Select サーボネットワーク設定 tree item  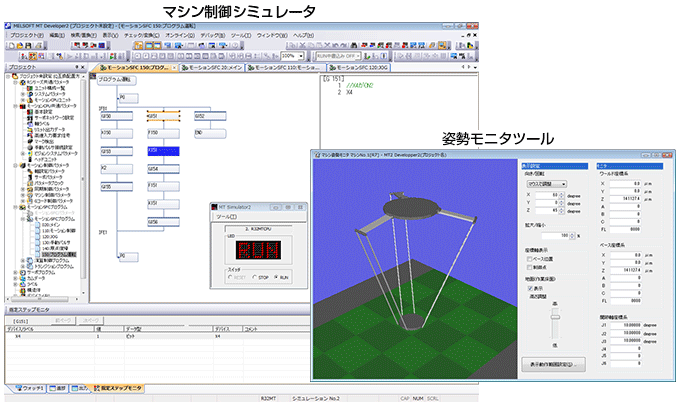point(54,118)
